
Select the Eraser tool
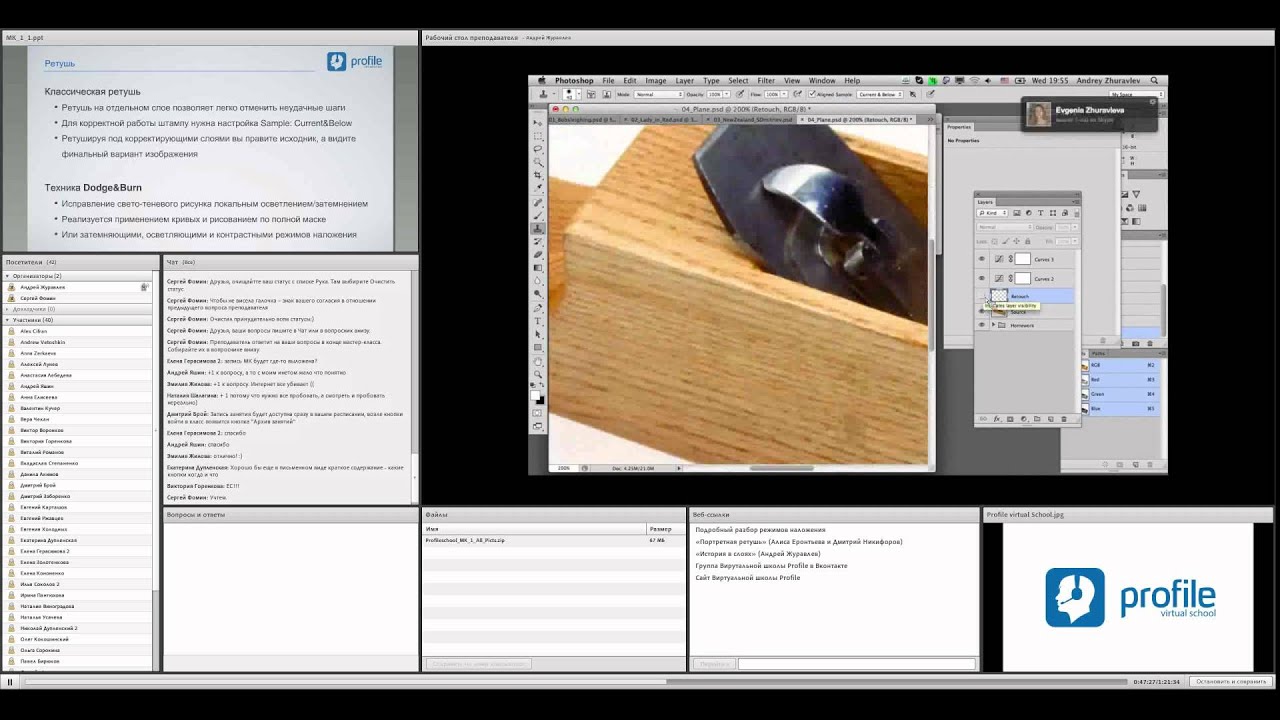[538, 254]
